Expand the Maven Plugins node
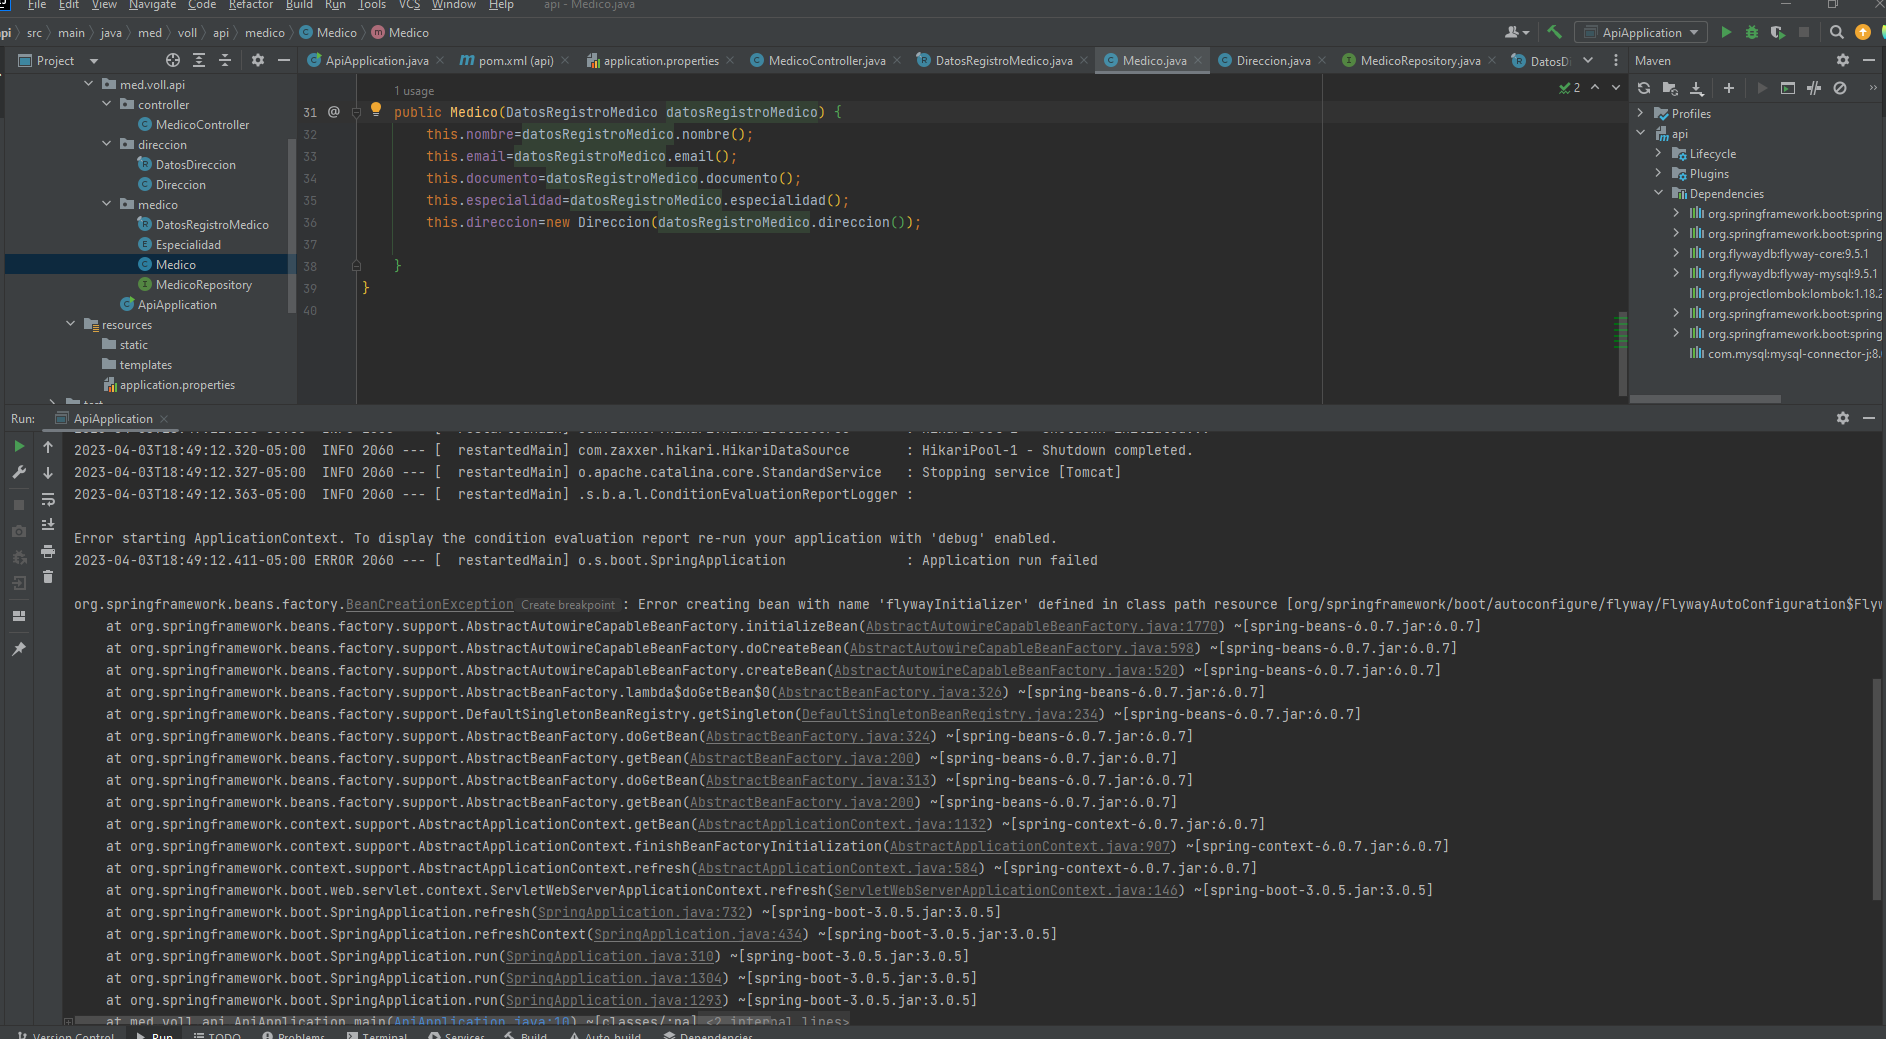This screenshot has width=1886, height=1039. [1659, 173]
